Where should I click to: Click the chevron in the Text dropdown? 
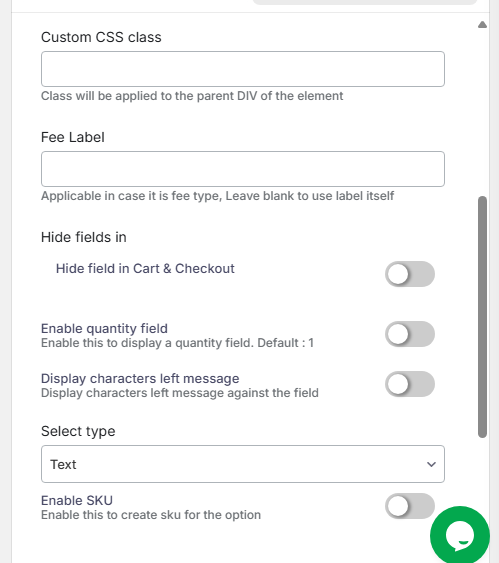[431, 464]
